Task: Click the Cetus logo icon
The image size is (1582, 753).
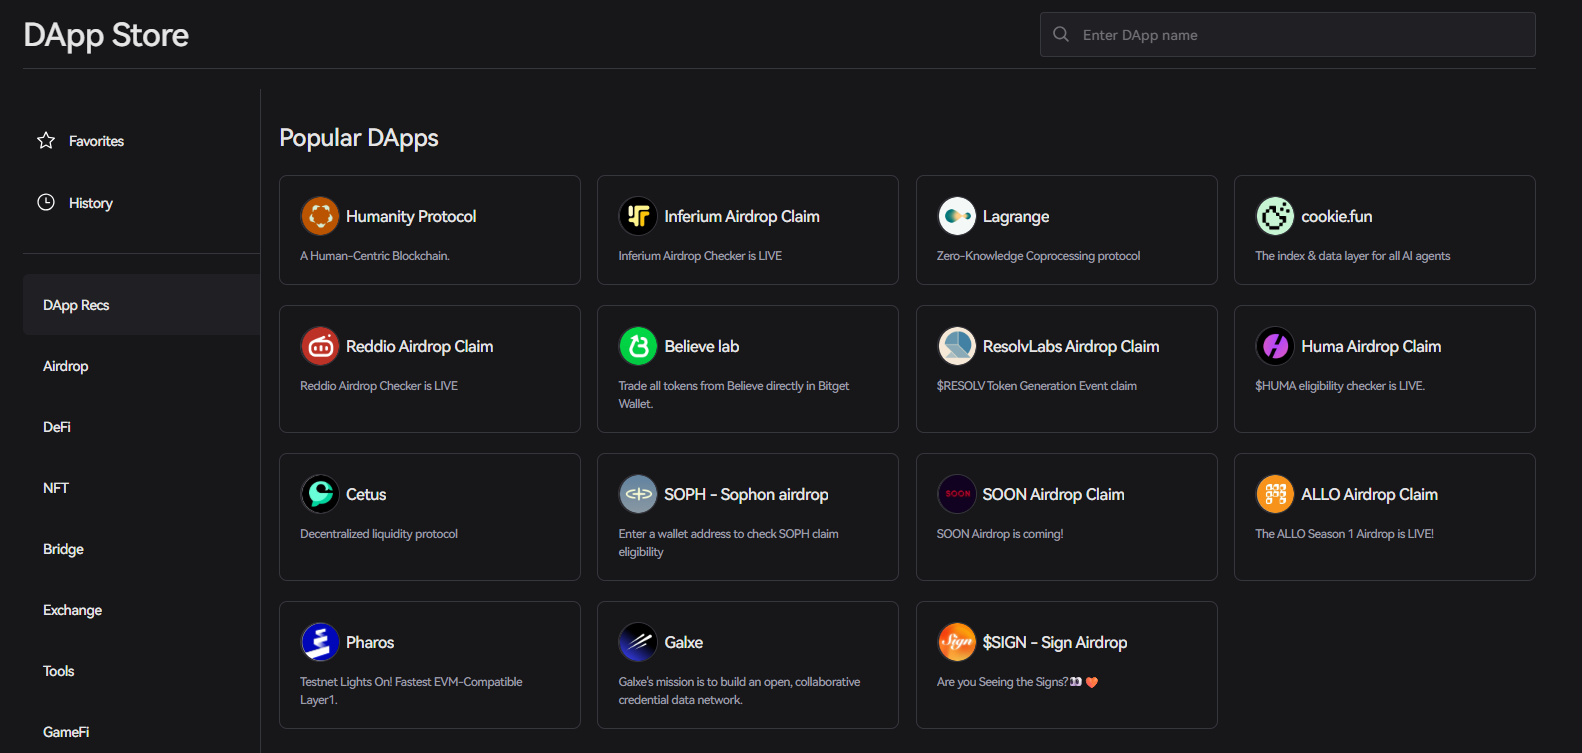Action: pyautogui.click(x=320, y=494)
